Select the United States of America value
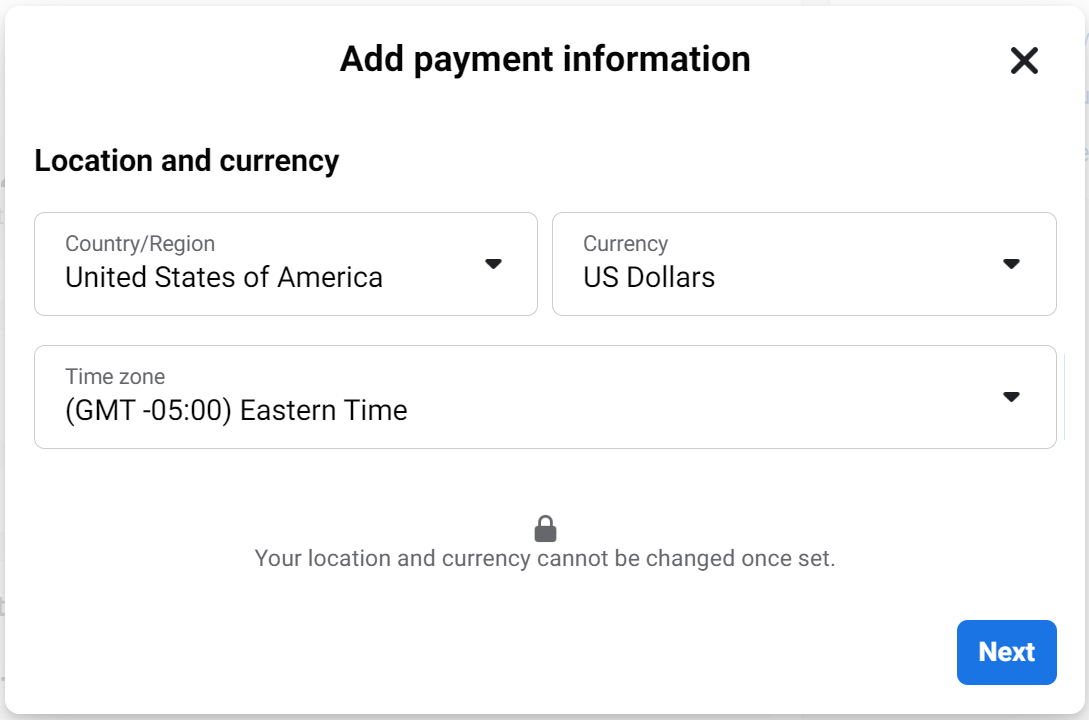Image resolution: width=1089 pixels, height=720 pixels. 224,278
